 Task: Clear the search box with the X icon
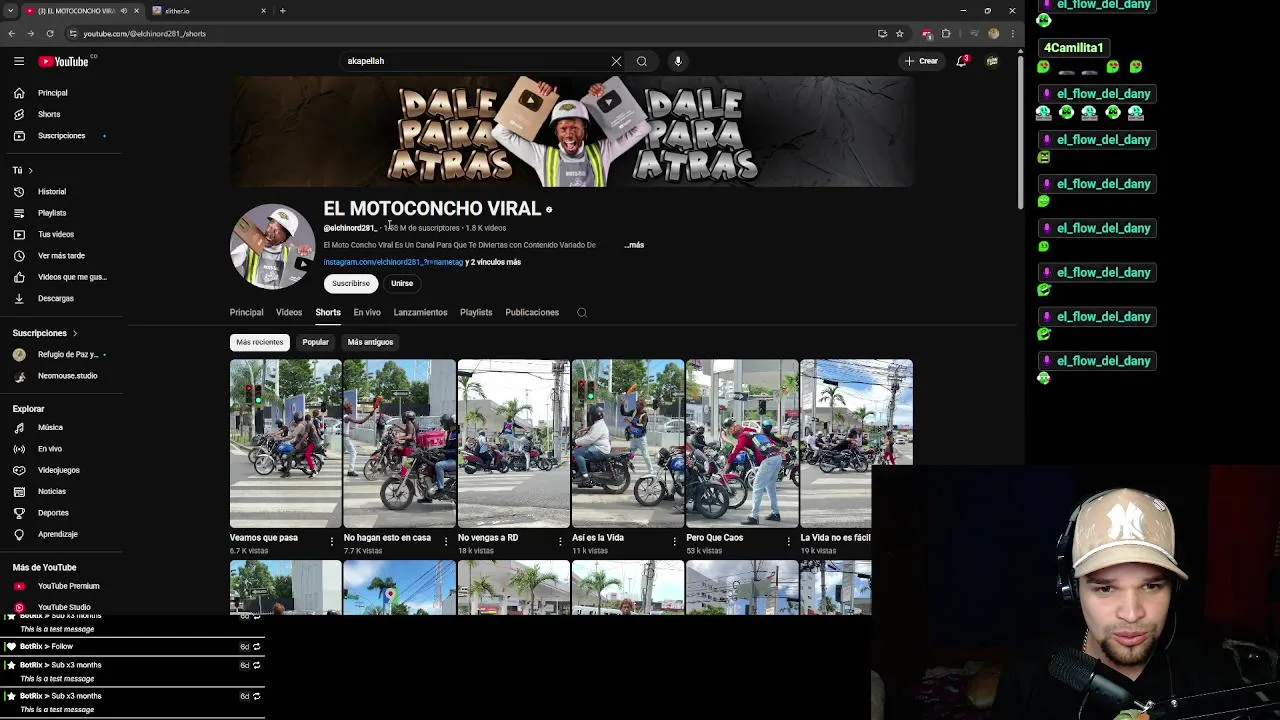(616, 61)
